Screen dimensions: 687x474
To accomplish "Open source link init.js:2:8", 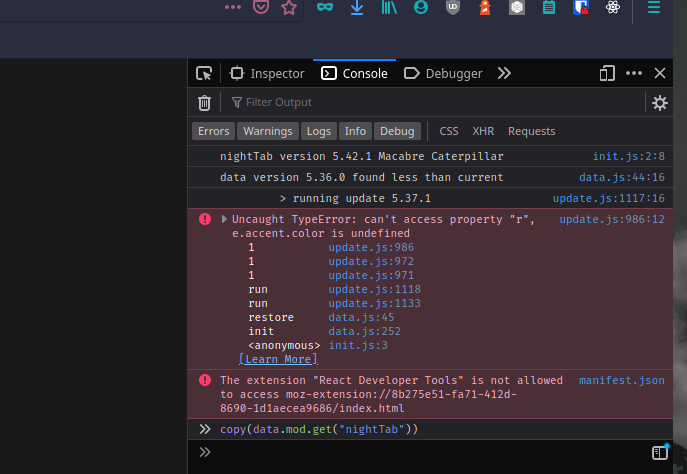I will click(x=628, y=156).
